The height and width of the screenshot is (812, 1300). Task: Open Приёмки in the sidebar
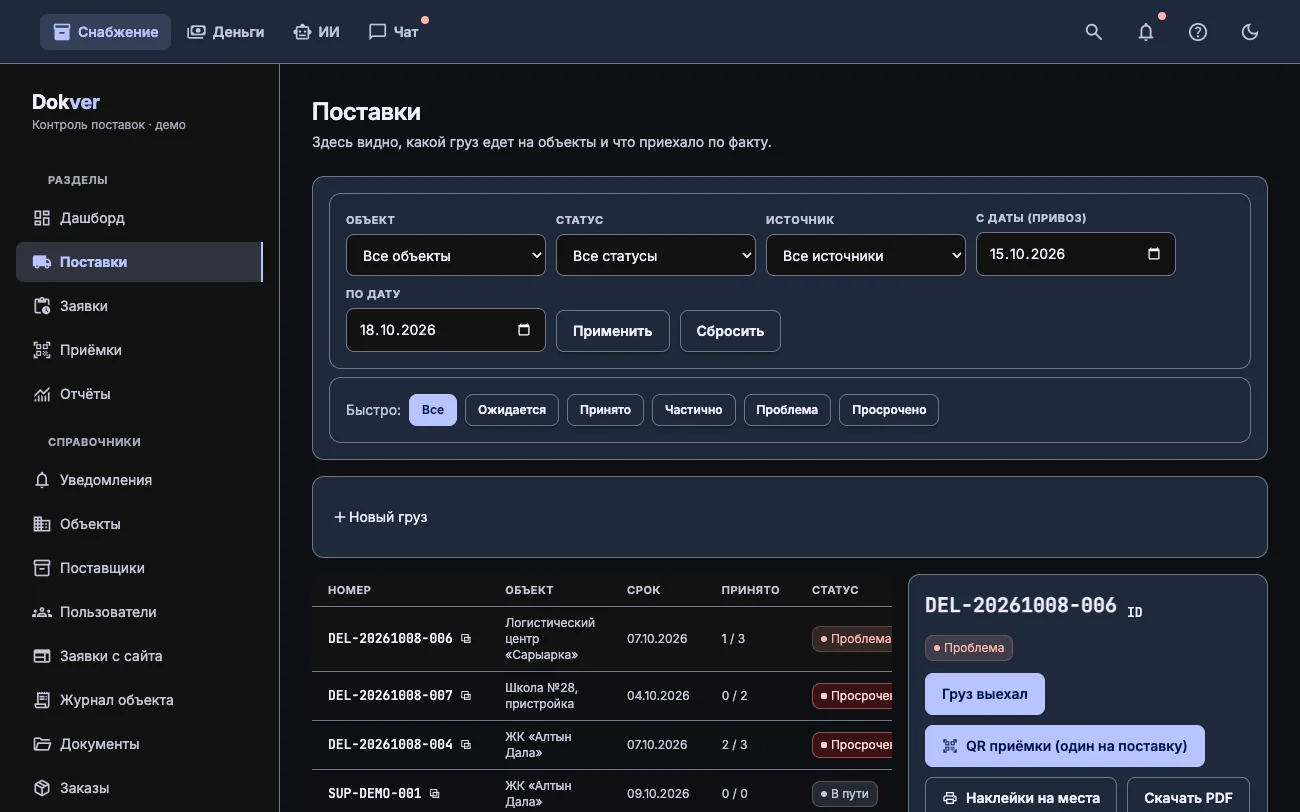coord(139,350)
